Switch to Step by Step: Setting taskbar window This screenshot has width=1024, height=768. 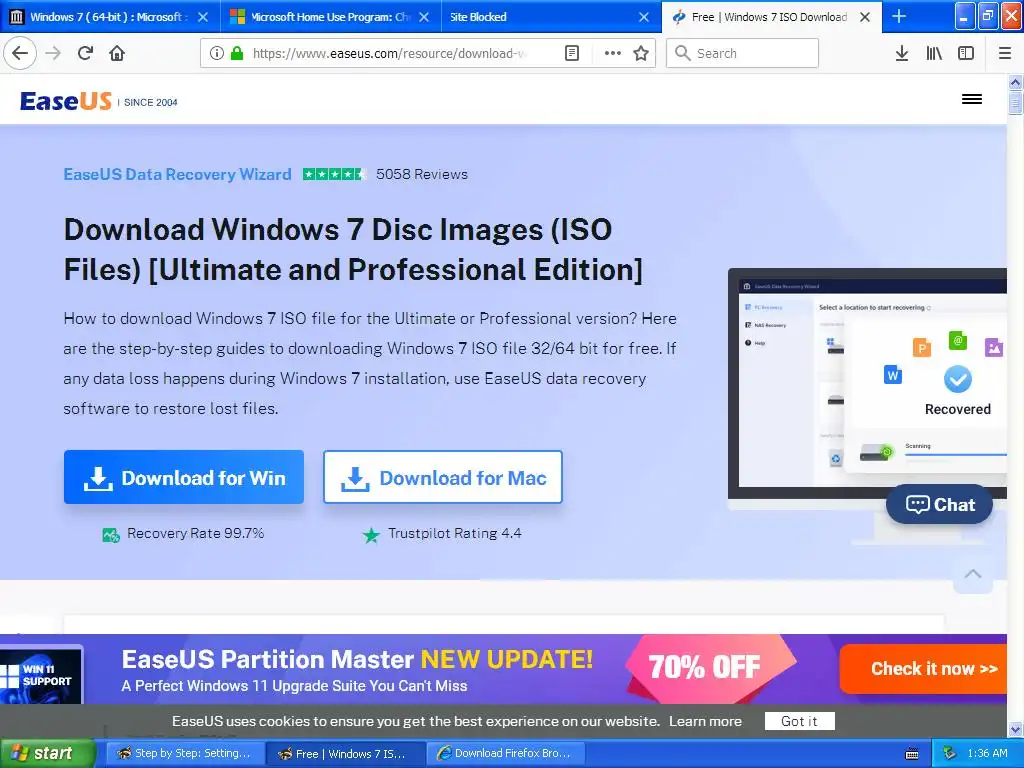tap(185, 754)
